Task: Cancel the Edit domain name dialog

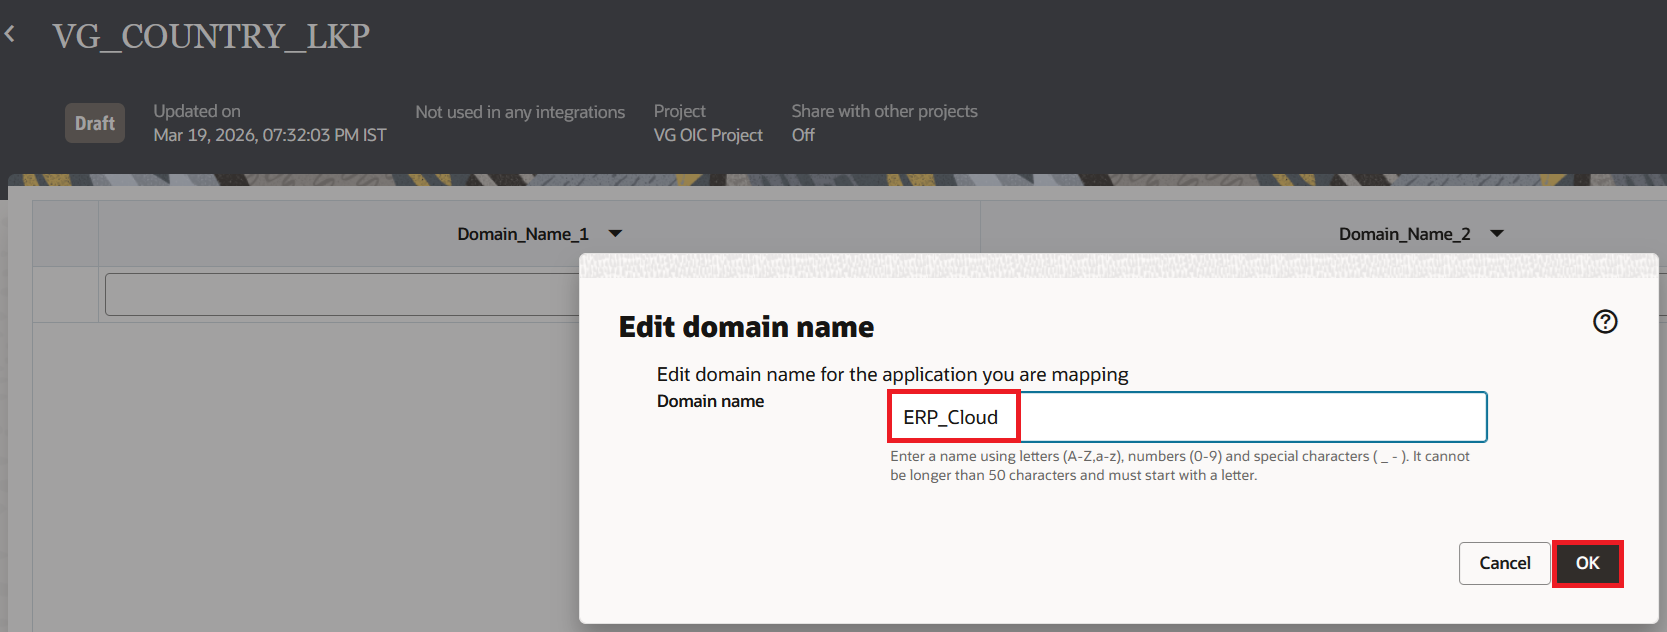Action: (x=1504, y=563)
